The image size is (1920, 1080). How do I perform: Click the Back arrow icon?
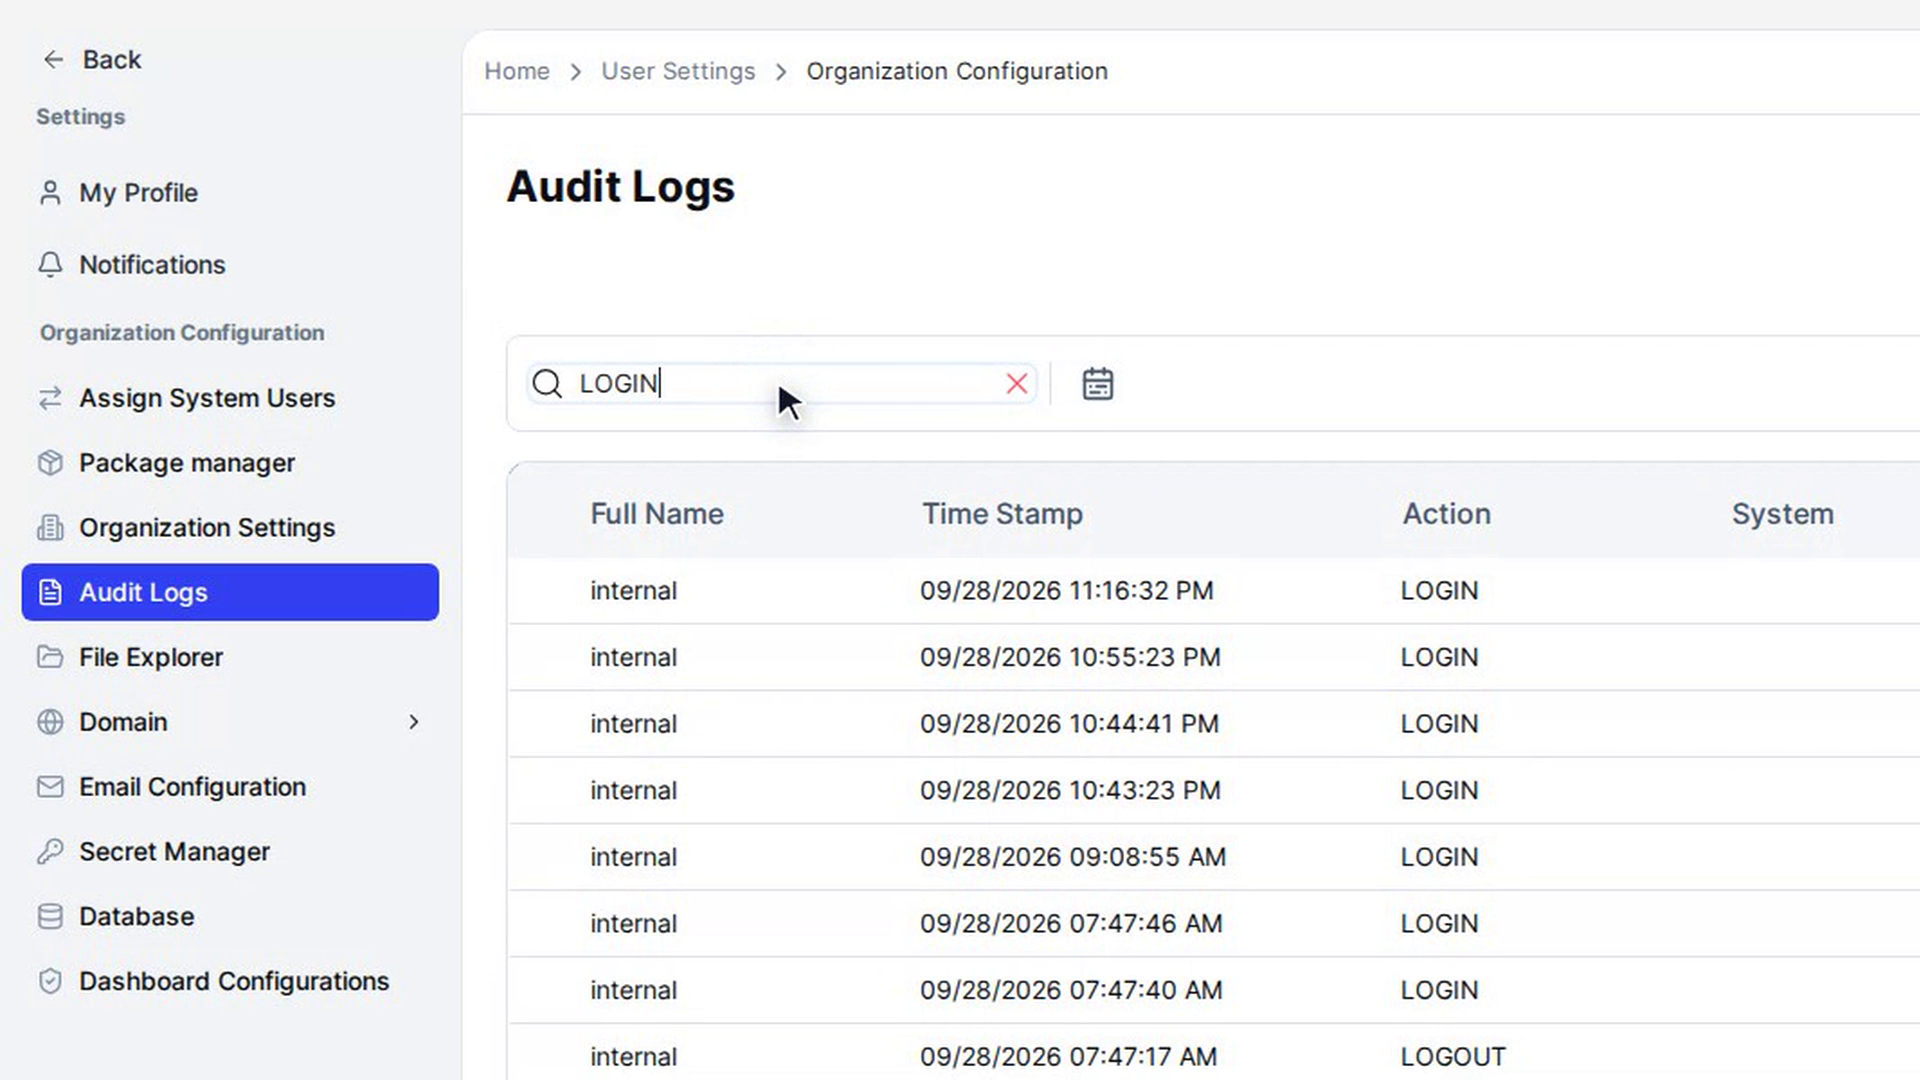pos(53,60)
